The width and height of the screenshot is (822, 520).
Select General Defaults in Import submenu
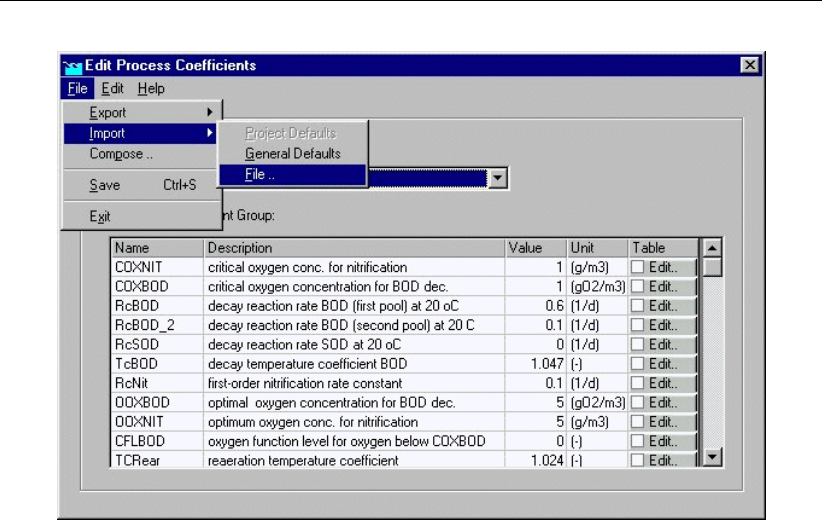click(x=292, y=154)
